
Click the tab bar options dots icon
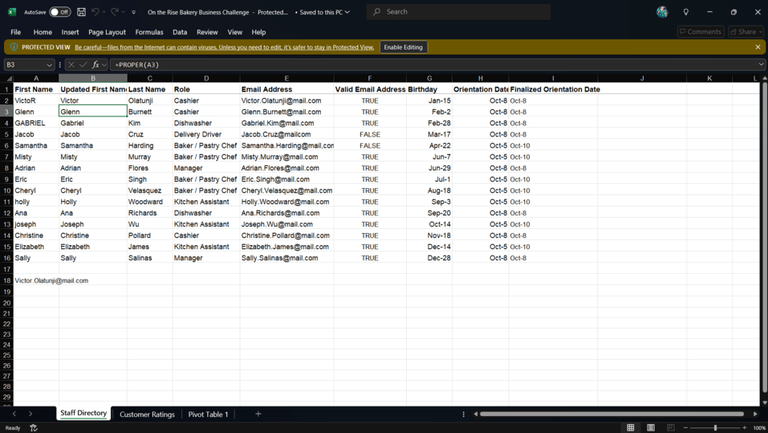[463, 414]
